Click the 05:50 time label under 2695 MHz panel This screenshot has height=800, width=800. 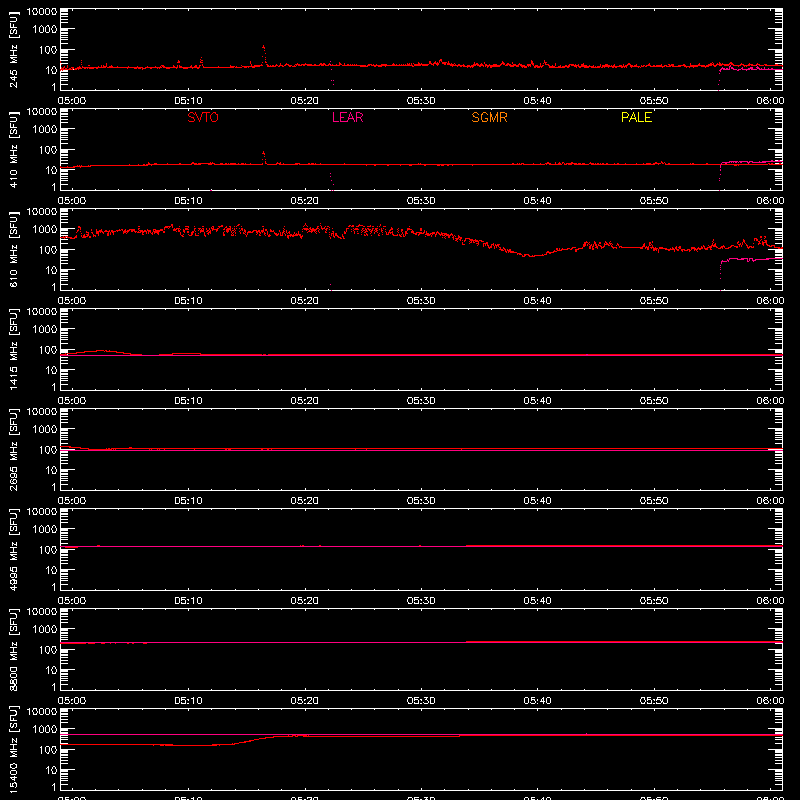[x=654, y=501]
